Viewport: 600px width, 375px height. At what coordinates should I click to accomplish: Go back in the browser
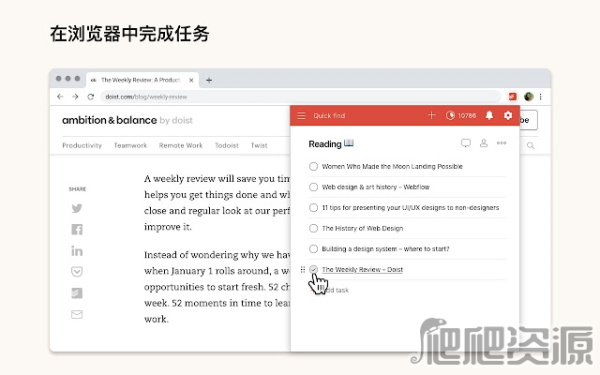point(60,97)
